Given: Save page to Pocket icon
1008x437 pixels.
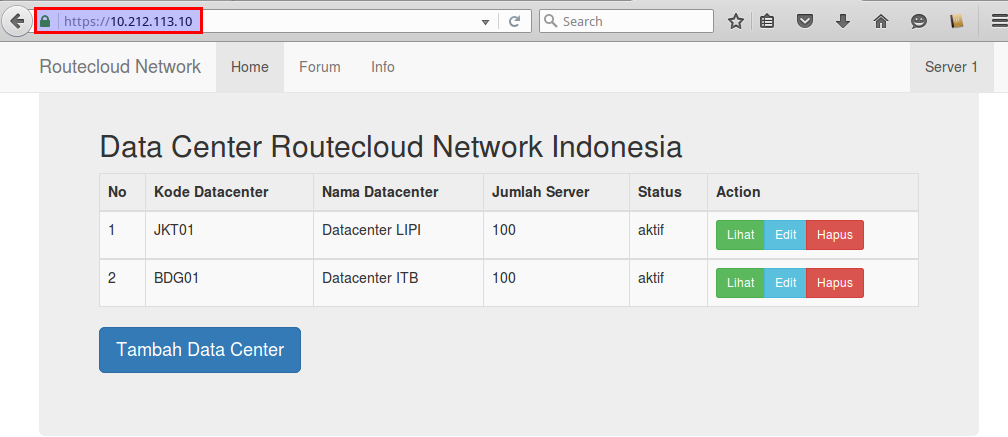Looking at the screenshot, I should coord(804,22).
